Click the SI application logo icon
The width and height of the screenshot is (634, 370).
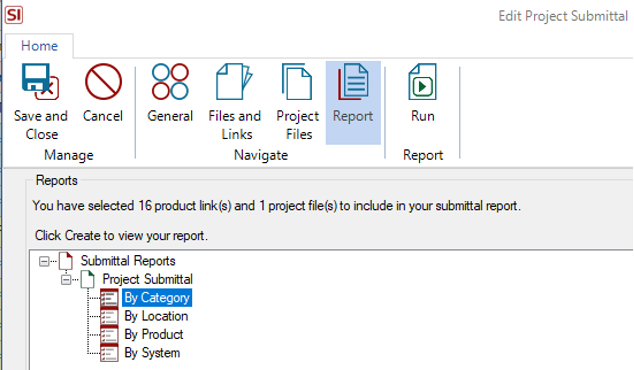[x=14, y=15]
